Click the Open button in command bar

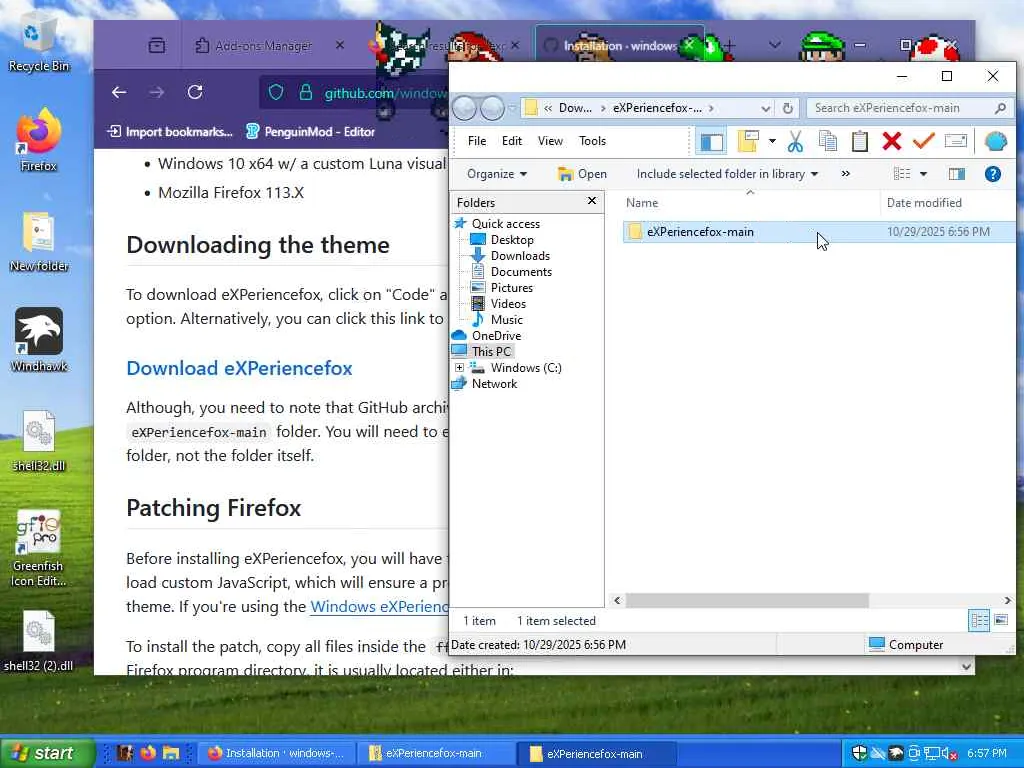(x=582, y=174)
